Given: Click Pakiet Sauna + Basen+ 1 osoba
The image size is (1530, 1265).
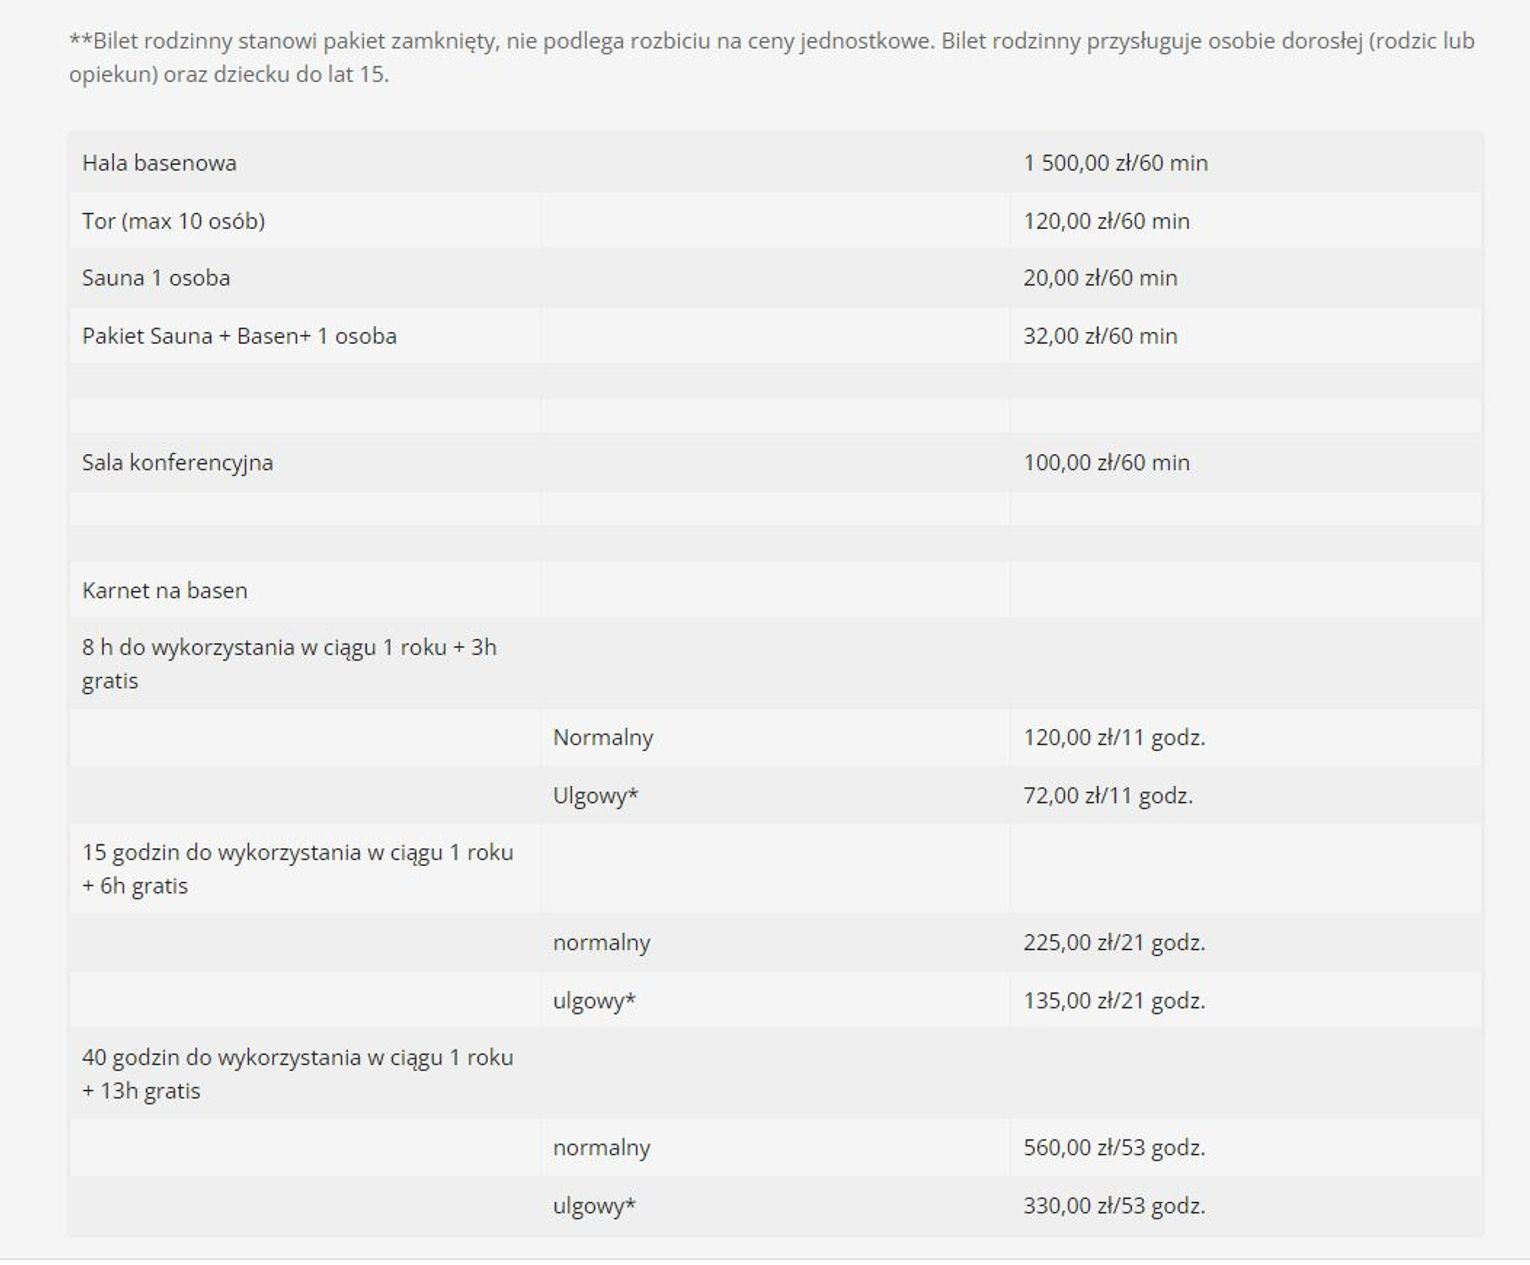Looking at the screenshot, I should [x=239, y=336].
